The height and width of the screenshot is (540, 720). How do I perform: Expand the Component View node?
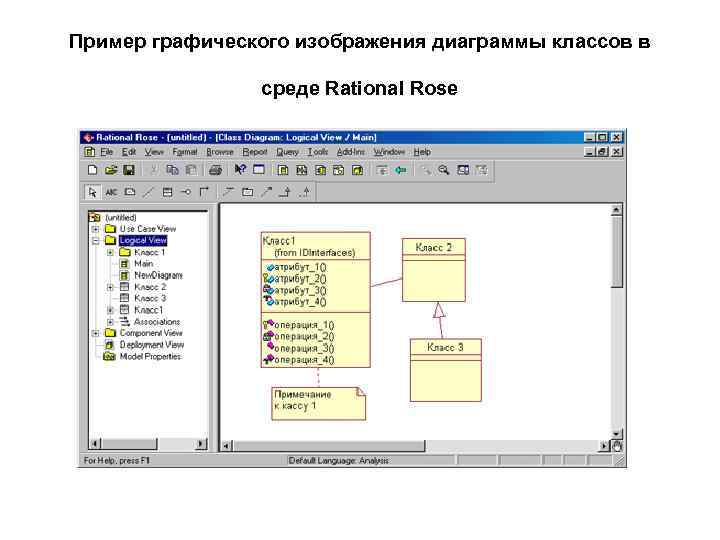click(x=96, y=333)
